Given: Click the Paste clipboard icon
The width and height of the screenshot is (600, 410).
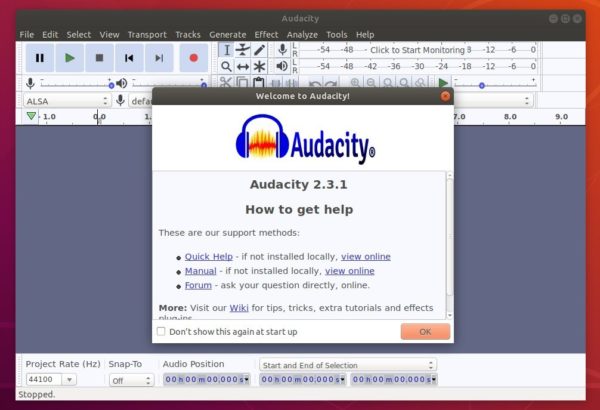Looking at the screenshot, I should click(259, 82).
